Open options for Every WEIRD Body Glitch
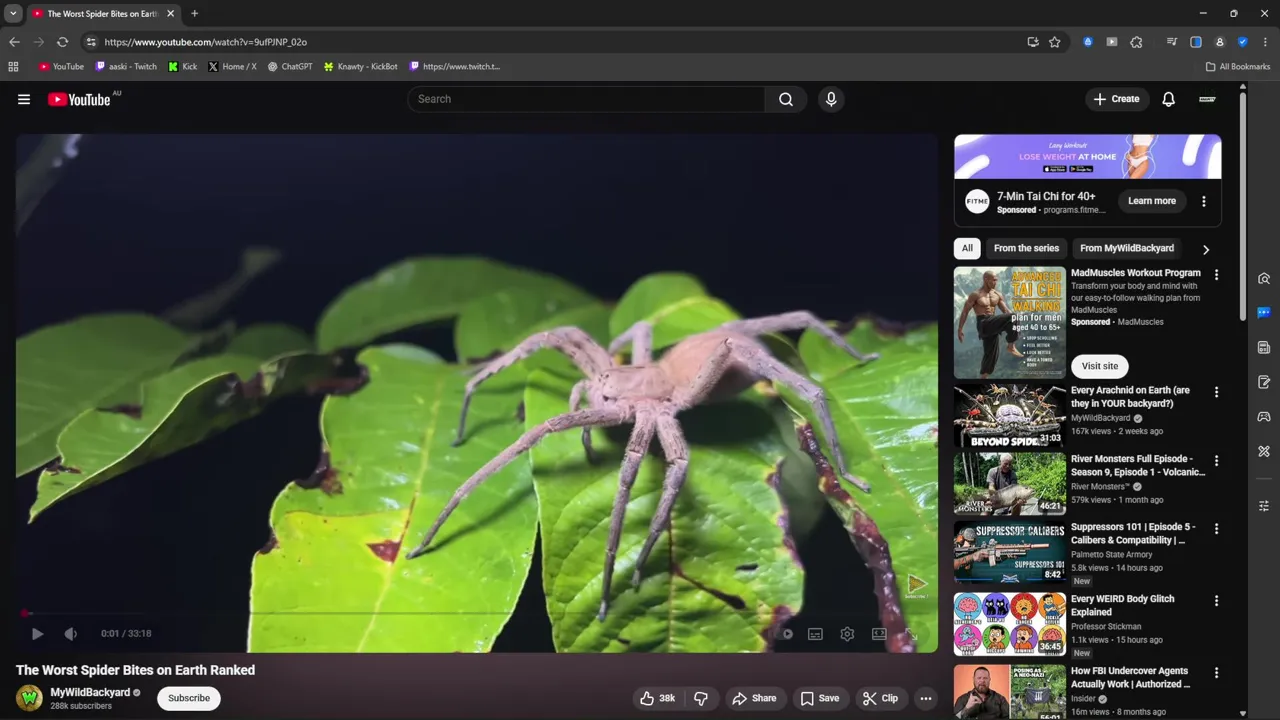The image size is (1280, 720). coord(1217,601)
